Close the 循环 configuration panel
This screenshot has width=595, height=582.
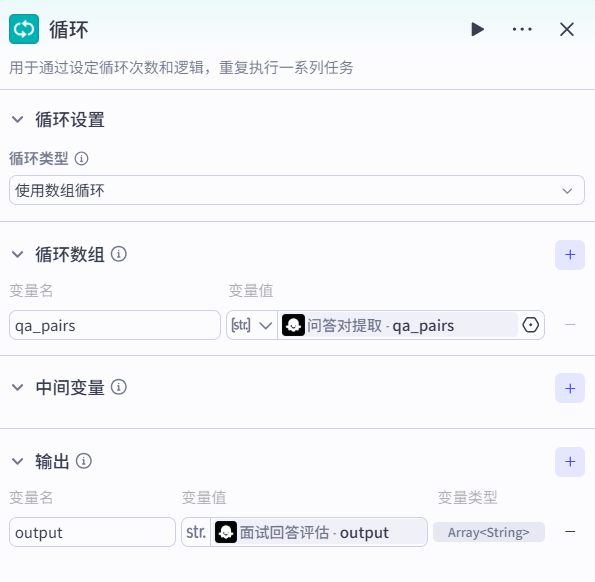point(567,29)
